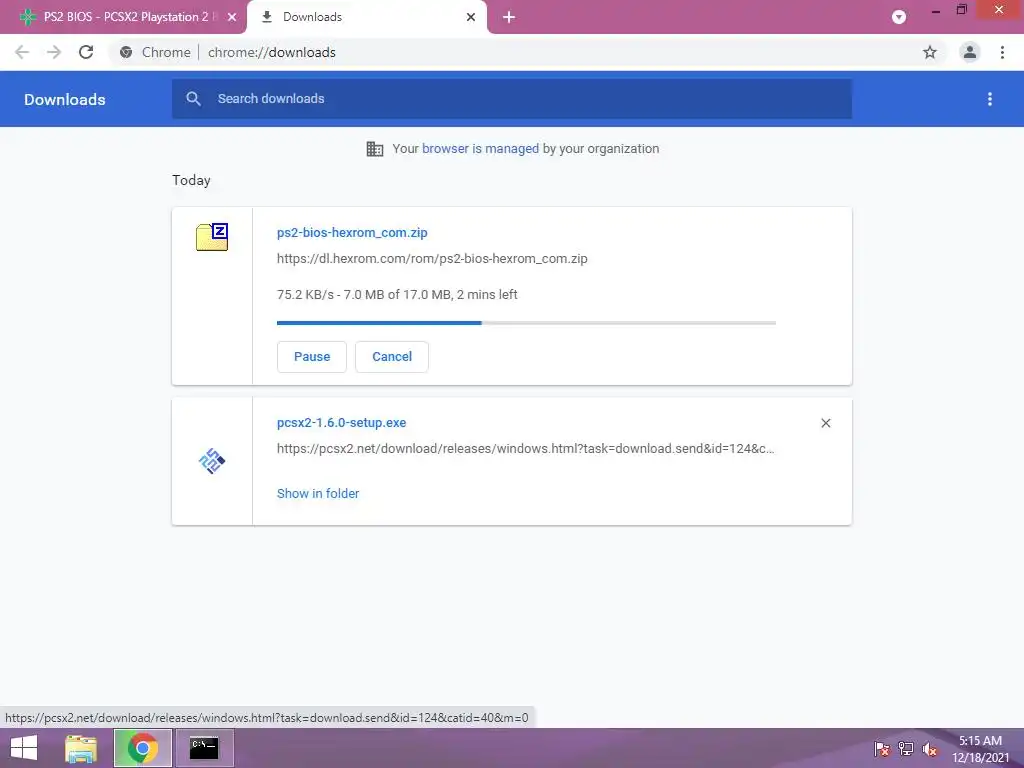Click the Action Center flag tray icon

[881, 749]
